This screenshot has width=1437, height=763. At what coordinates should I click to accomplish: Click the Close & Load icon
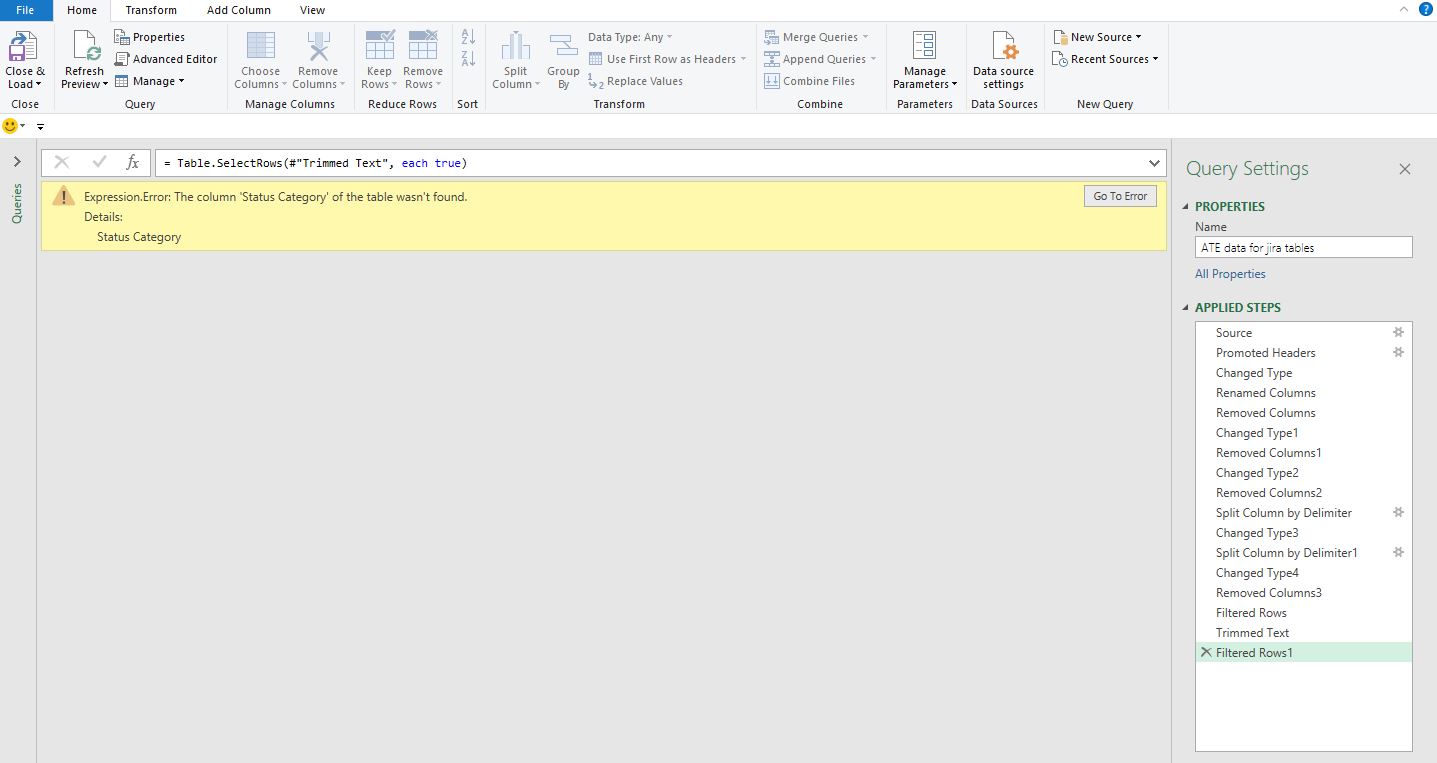[23, 46]
